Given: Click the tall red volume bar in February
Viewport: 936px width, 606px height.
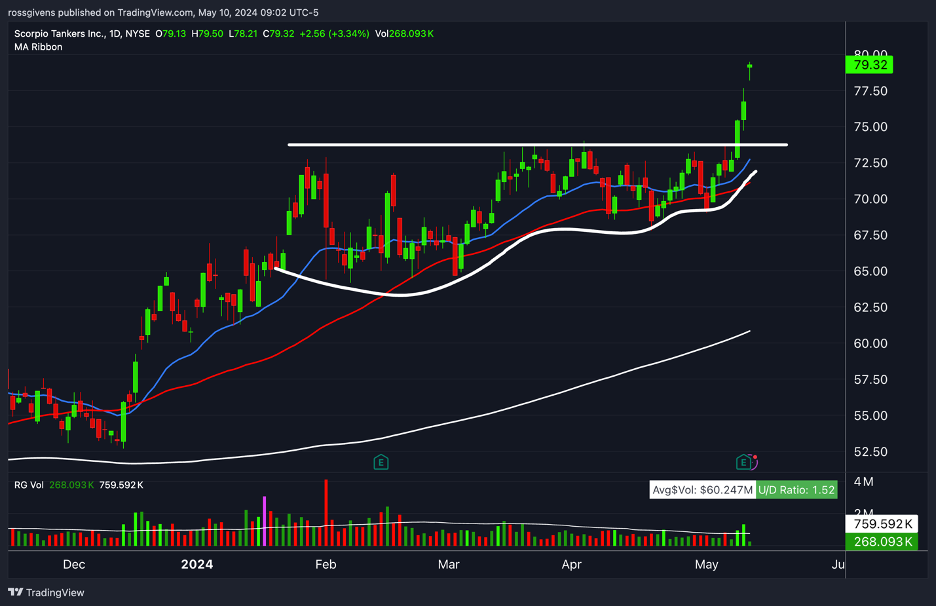Looking at the screenshot, I should (326, 512).
